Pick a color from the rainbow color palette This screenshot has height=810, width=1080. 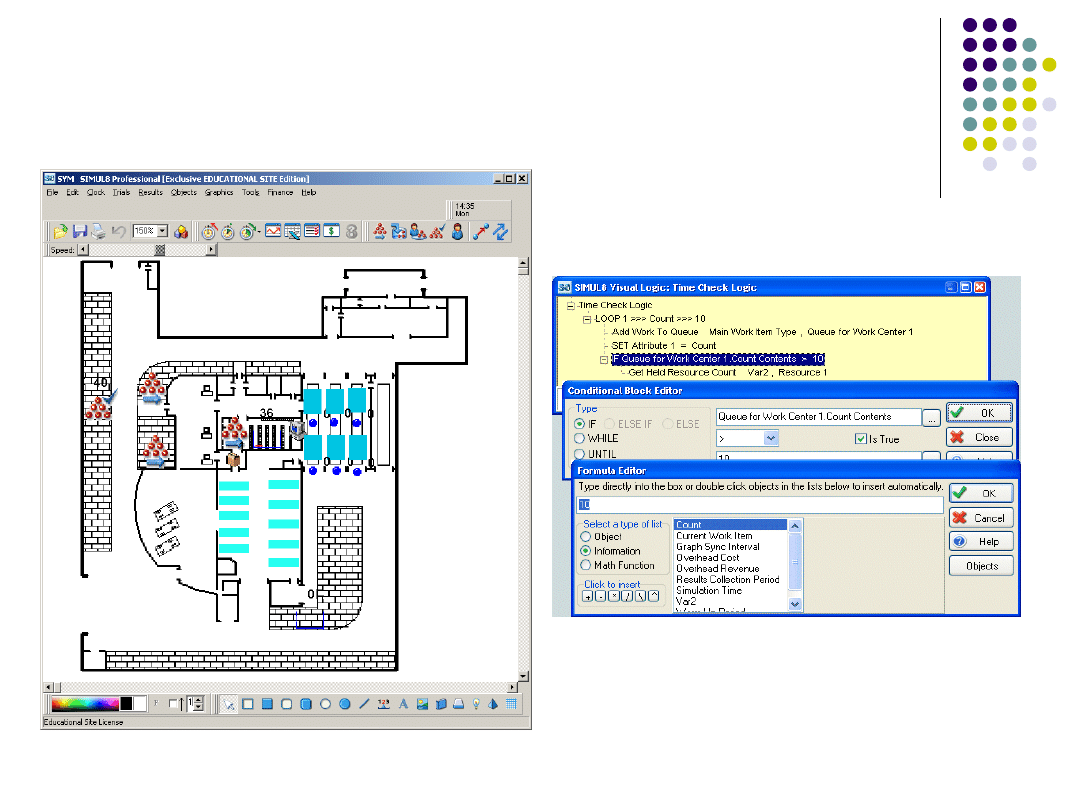pyautogui.click(x=85, y=704)
